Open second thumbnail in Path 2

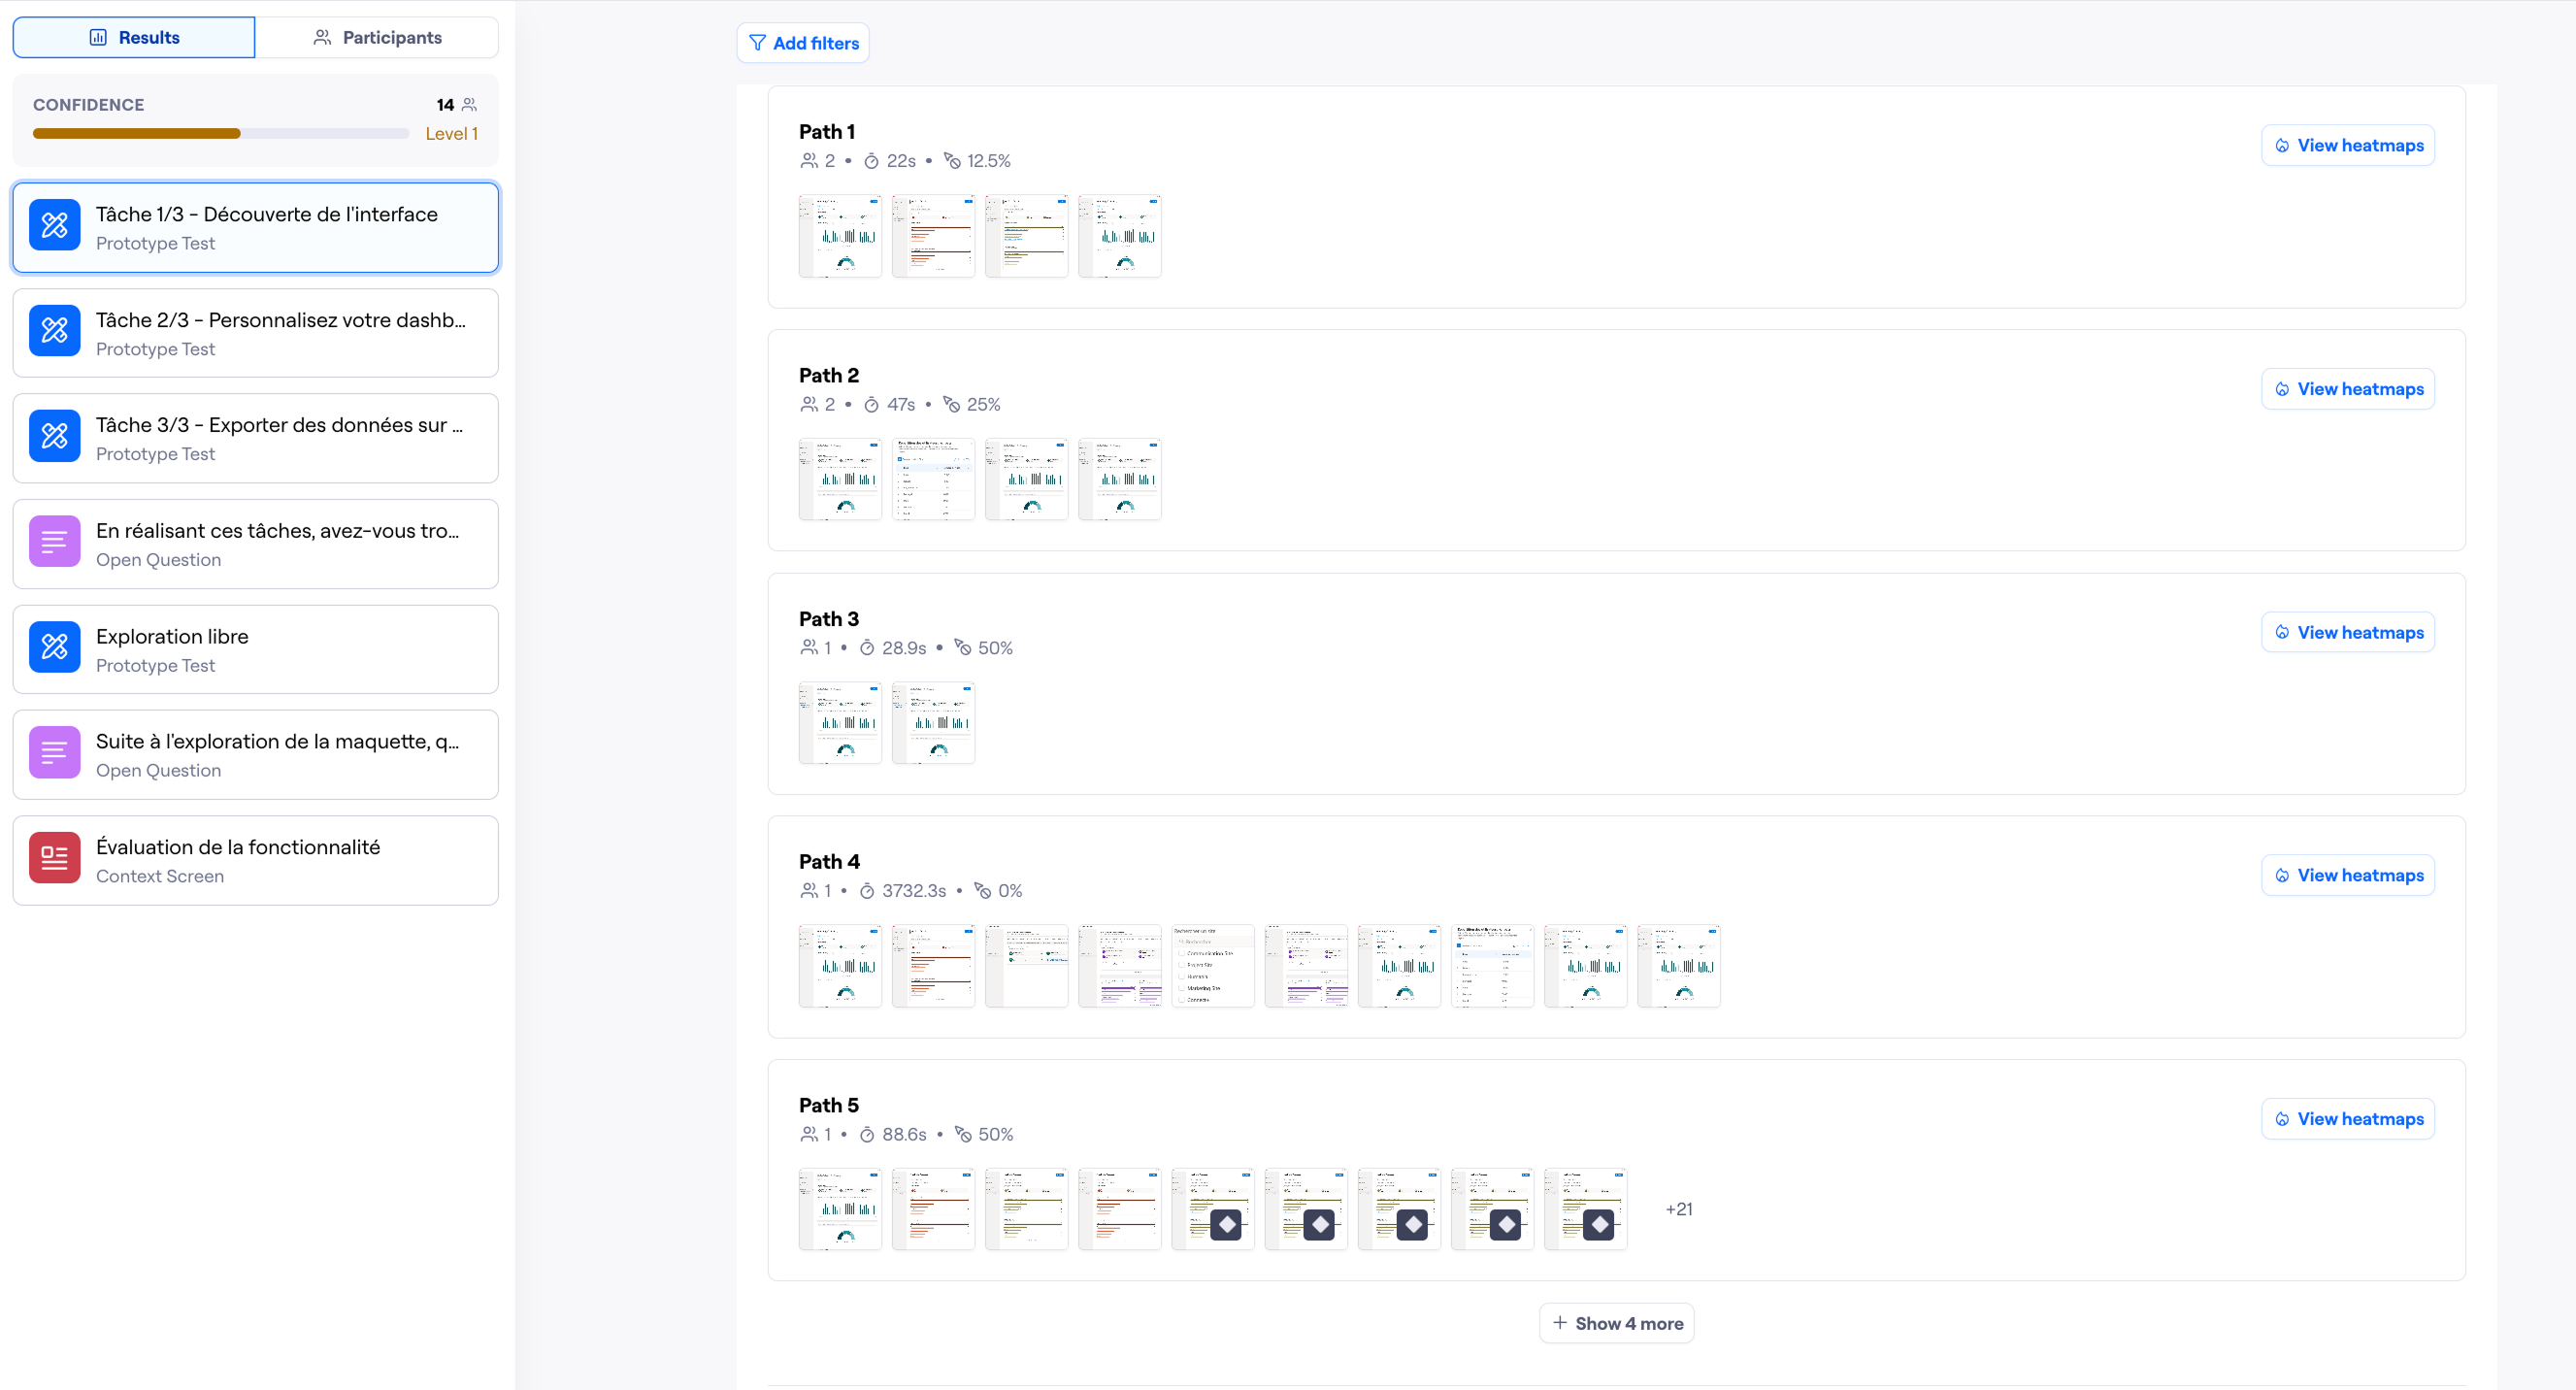(933, 479)
